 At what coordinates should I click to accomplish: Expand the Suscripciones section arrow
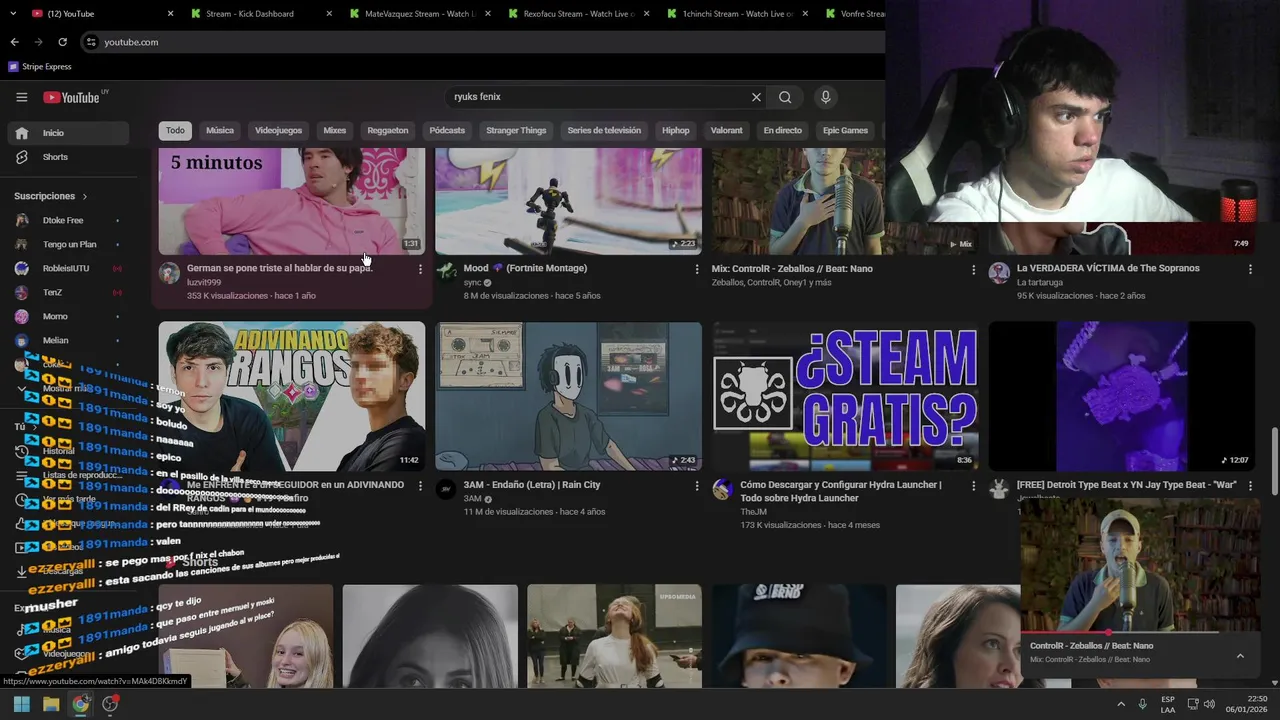point(85,197)
